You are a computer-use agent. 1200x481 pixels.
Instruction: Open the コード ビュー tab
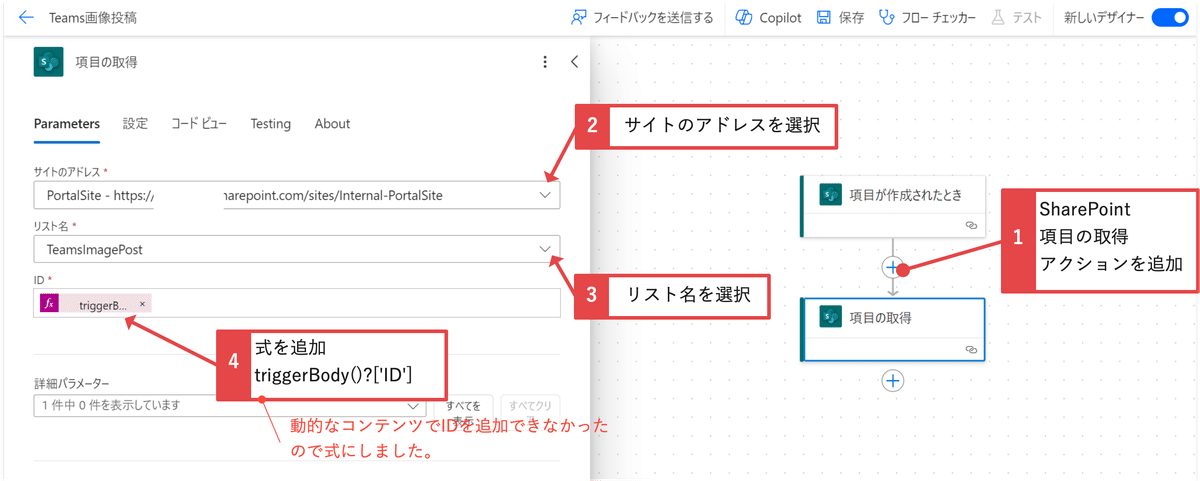click(x=199, y=124)
